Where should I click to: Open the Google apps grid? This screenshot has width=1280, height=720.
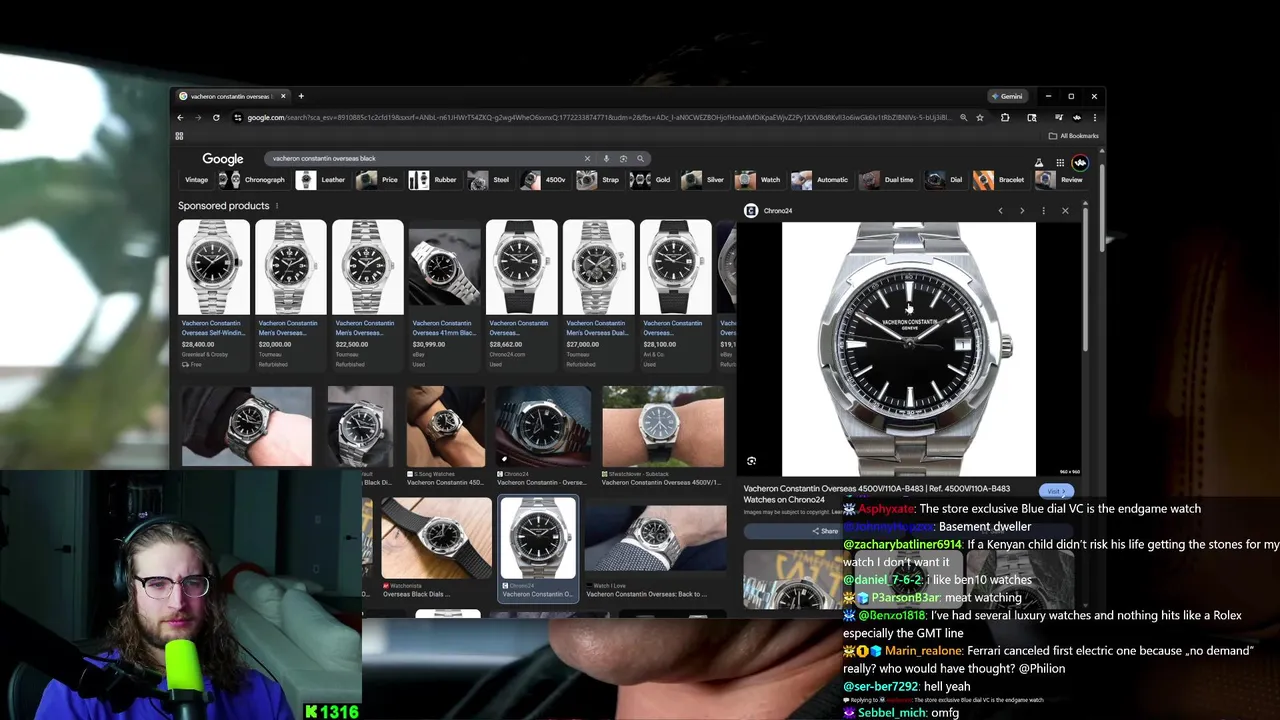pyautogui.click(x=1059, y=162)
